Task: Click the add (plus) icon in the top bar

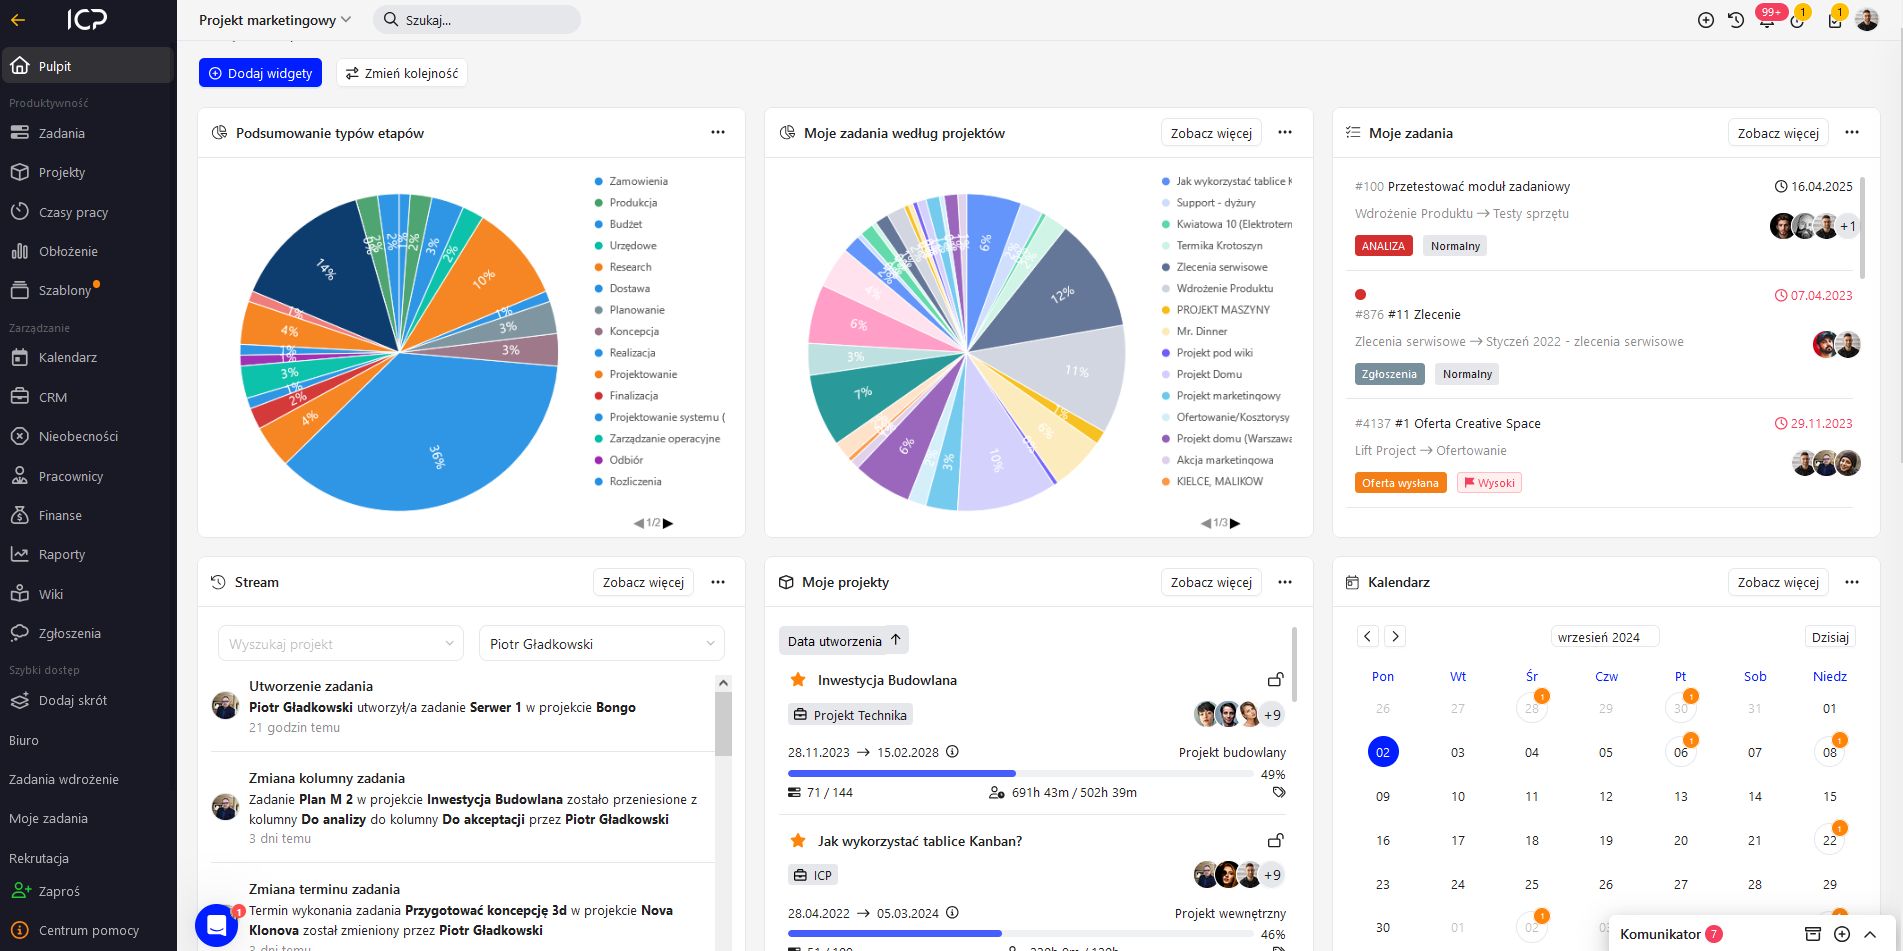Action: pos(1706,20)
